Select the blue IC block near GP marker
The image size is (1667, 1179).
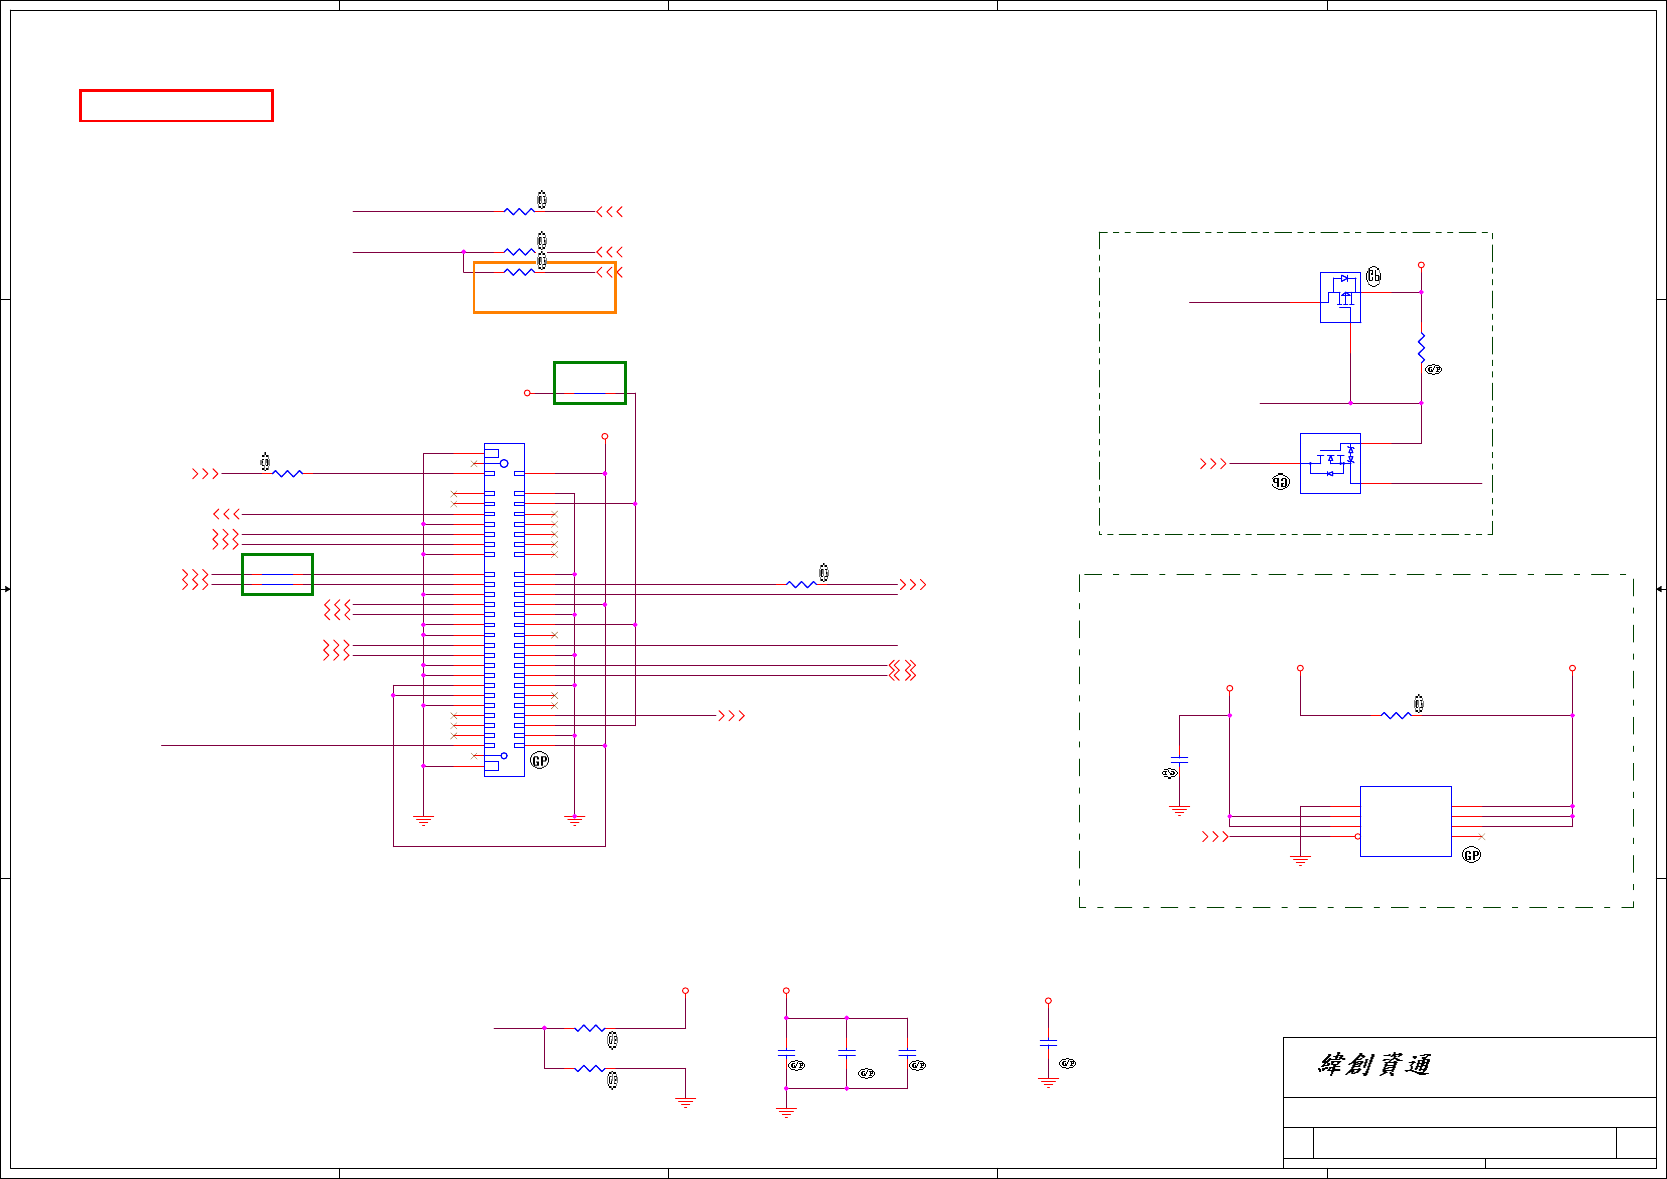click(x=1405, y=821)
